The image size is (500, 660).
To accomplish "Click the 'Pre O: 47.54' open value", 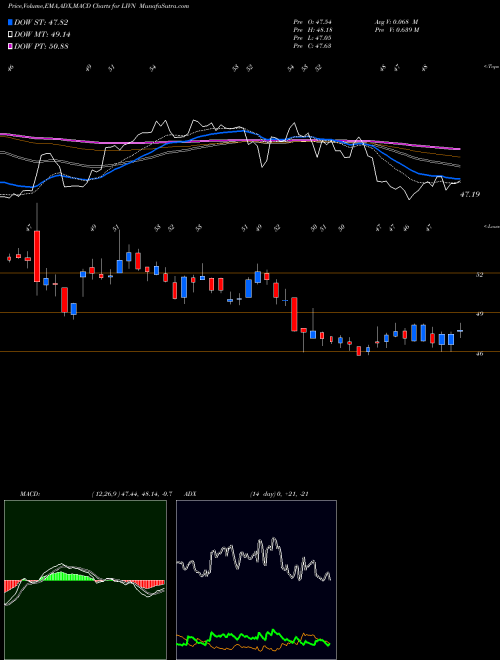I will pyautogui.click(x=313, y=22).
